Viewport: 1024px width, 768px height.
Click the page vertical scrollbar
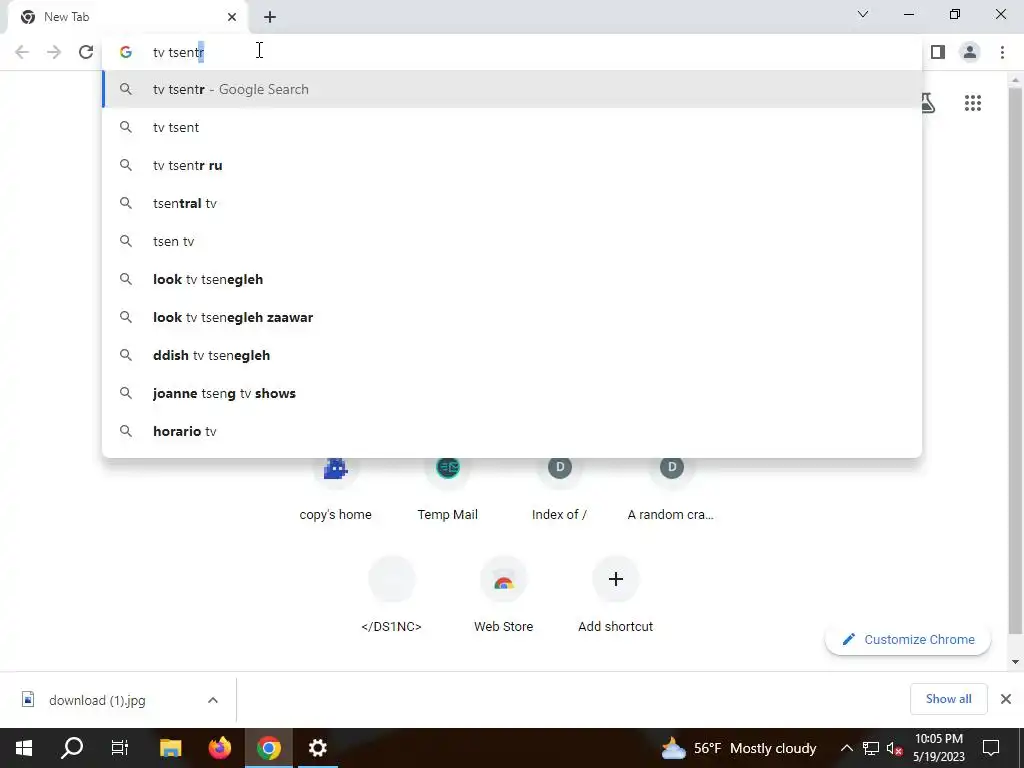pos(1015,359)
